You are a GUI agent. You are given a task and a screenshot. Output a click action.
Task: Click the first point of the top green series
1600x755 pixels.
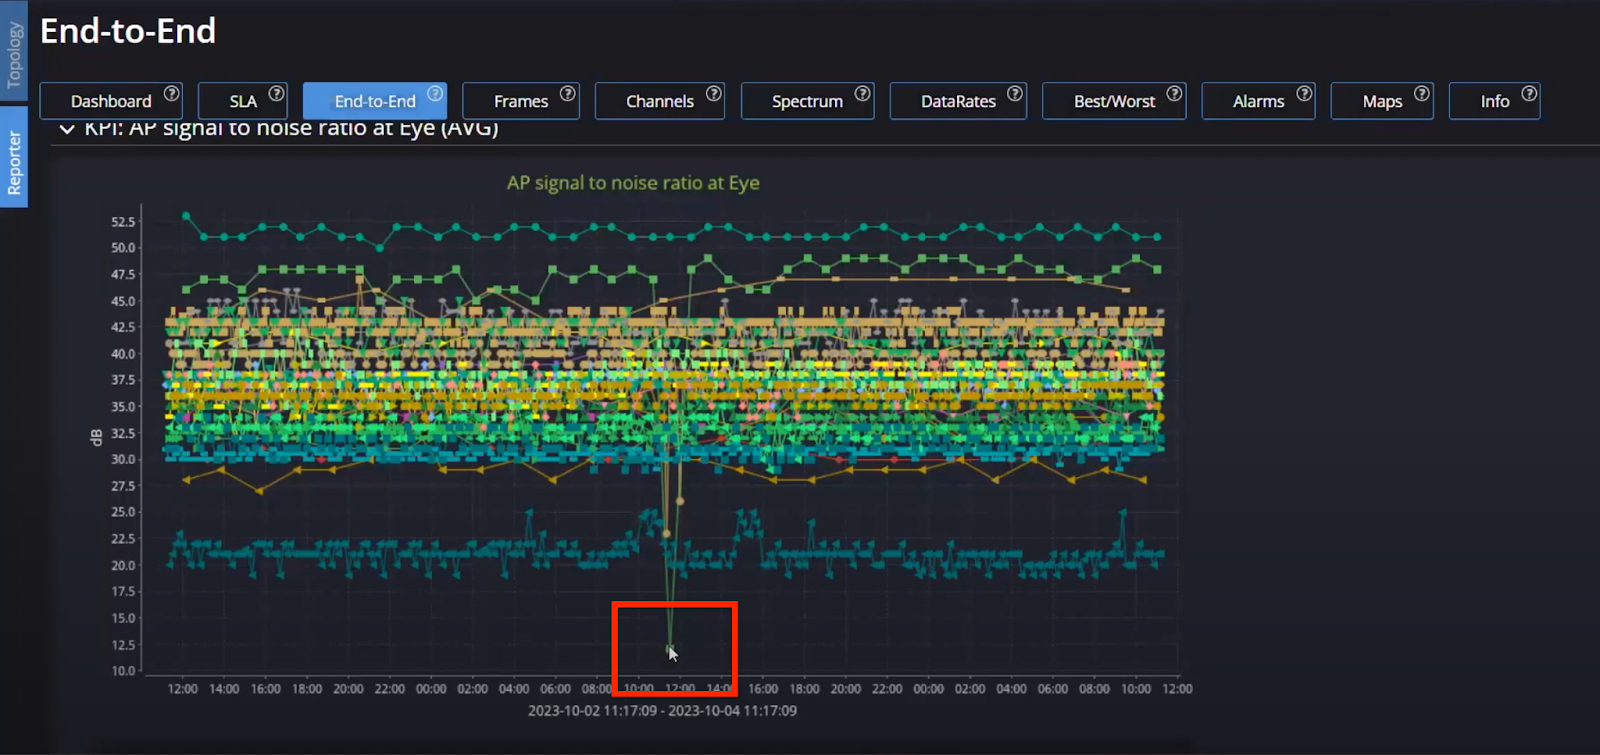(x=186, y=215)
